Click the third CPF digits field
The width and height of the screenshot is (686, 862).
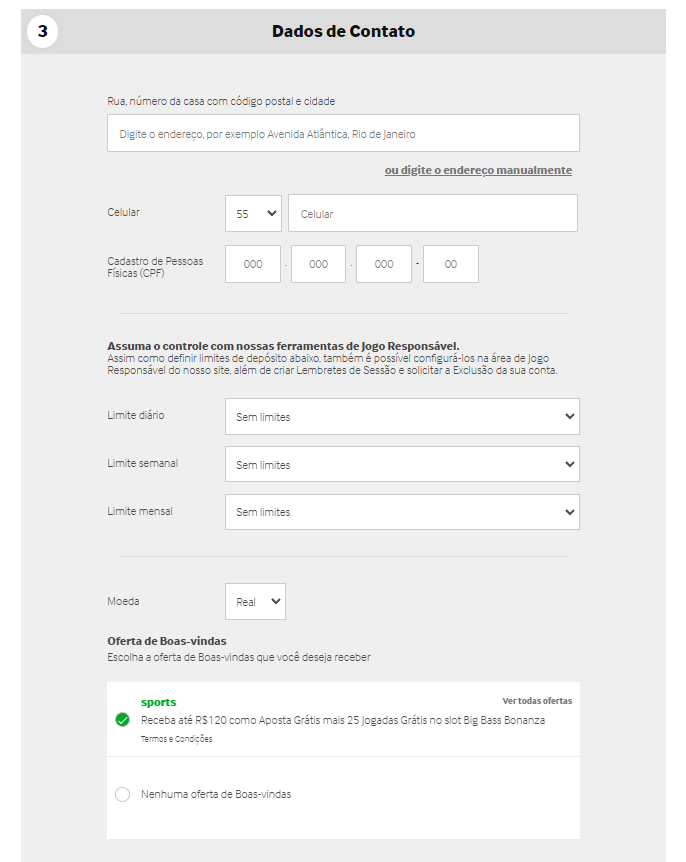tap(384, 264)
